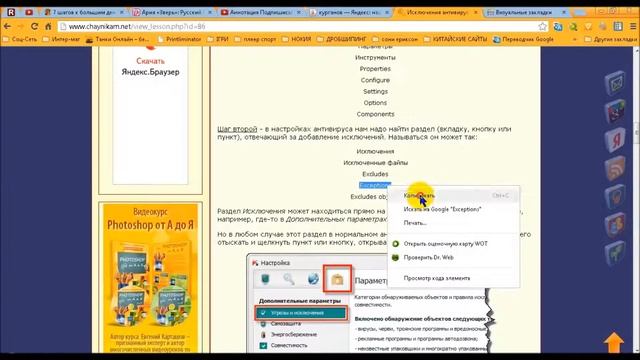The width and height of the screenshot is (640, 360).
Task: Click the WOT green circle icon in context menu
Action: (395, 244)
